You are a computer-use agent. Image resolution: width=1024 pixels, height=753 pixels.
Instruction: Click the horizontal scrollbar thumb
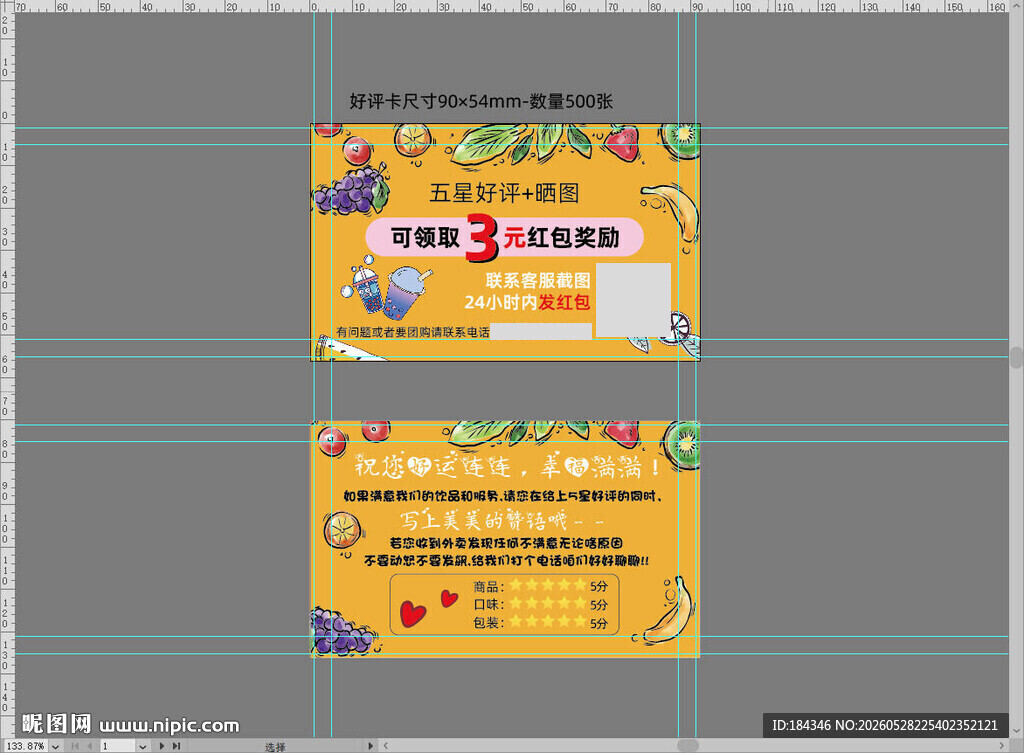click(688, 746)
